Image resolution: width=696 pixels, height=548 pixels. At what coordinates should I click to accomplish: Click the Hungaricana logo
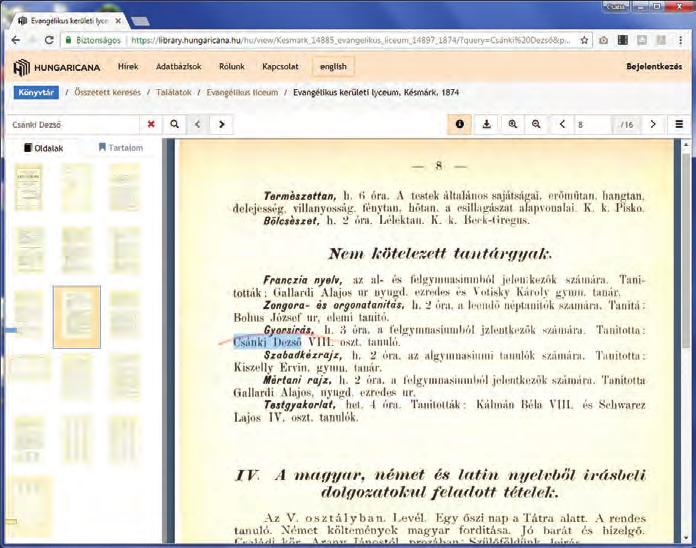56,67
